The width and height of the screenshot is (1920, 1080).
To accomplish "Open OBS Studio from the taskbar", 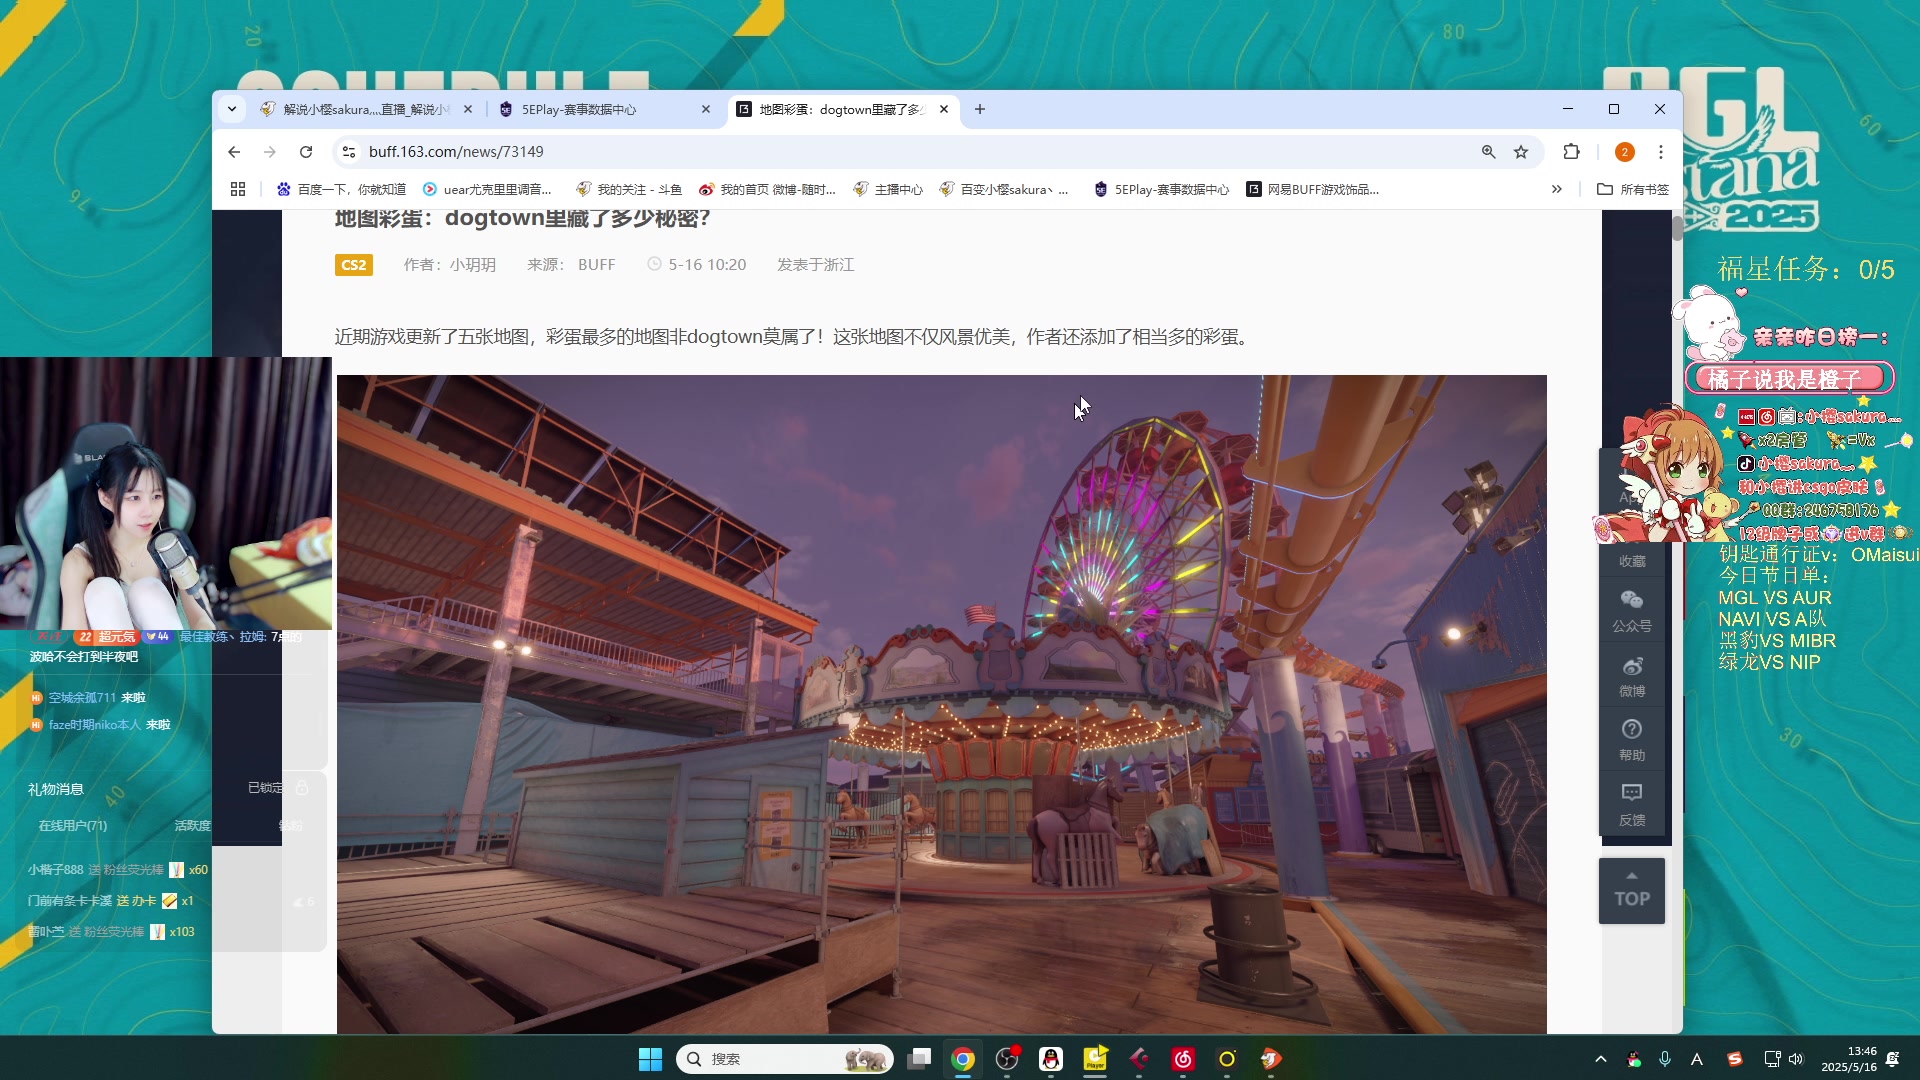I will [1007, 1059].
